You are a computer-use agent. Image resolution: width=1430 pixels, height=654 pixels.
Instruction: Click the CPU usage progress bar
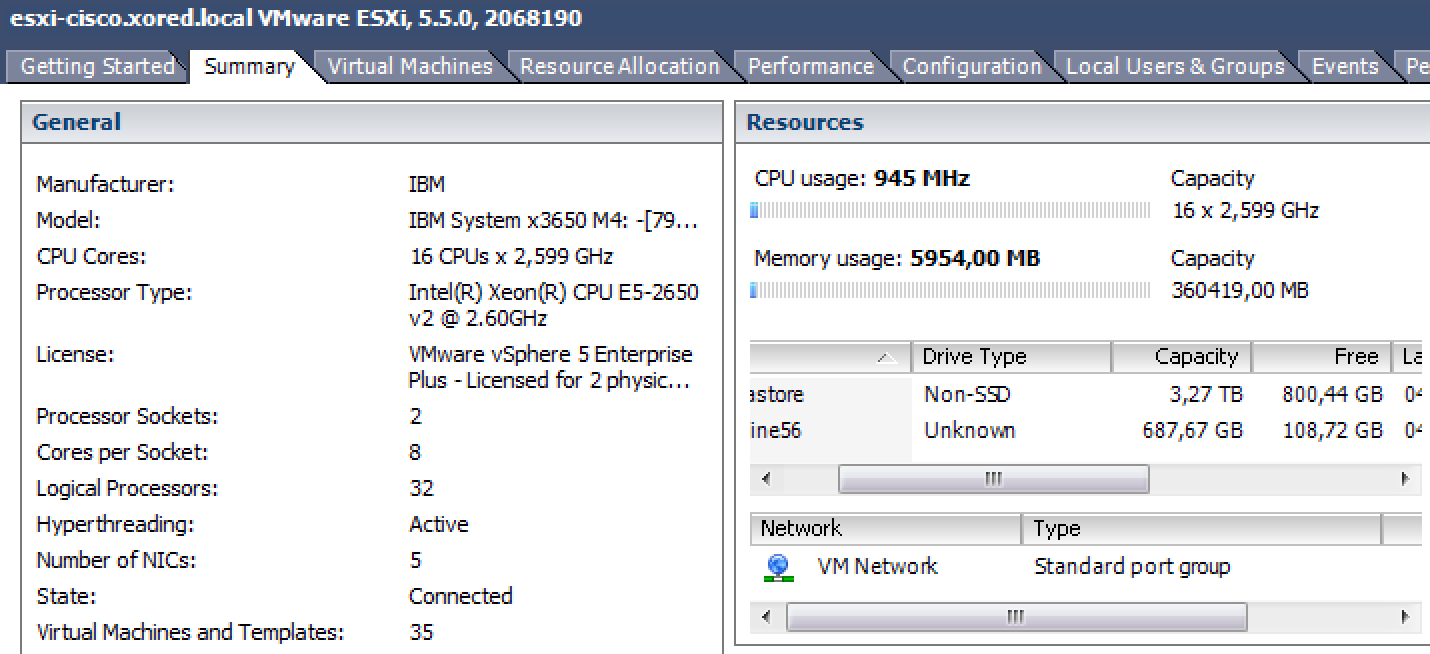[949, 211]
